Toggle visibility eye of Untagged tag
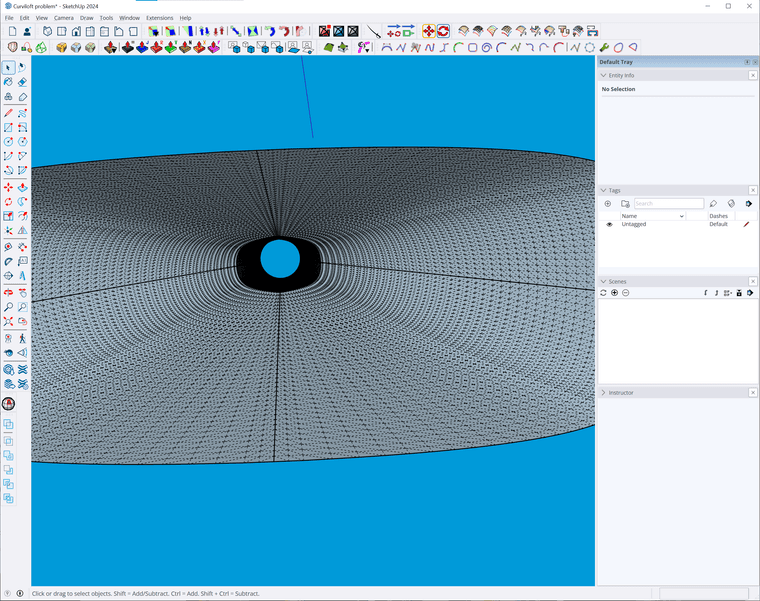The width and height of the screenshot is (760, 601). tap(609, 224)
